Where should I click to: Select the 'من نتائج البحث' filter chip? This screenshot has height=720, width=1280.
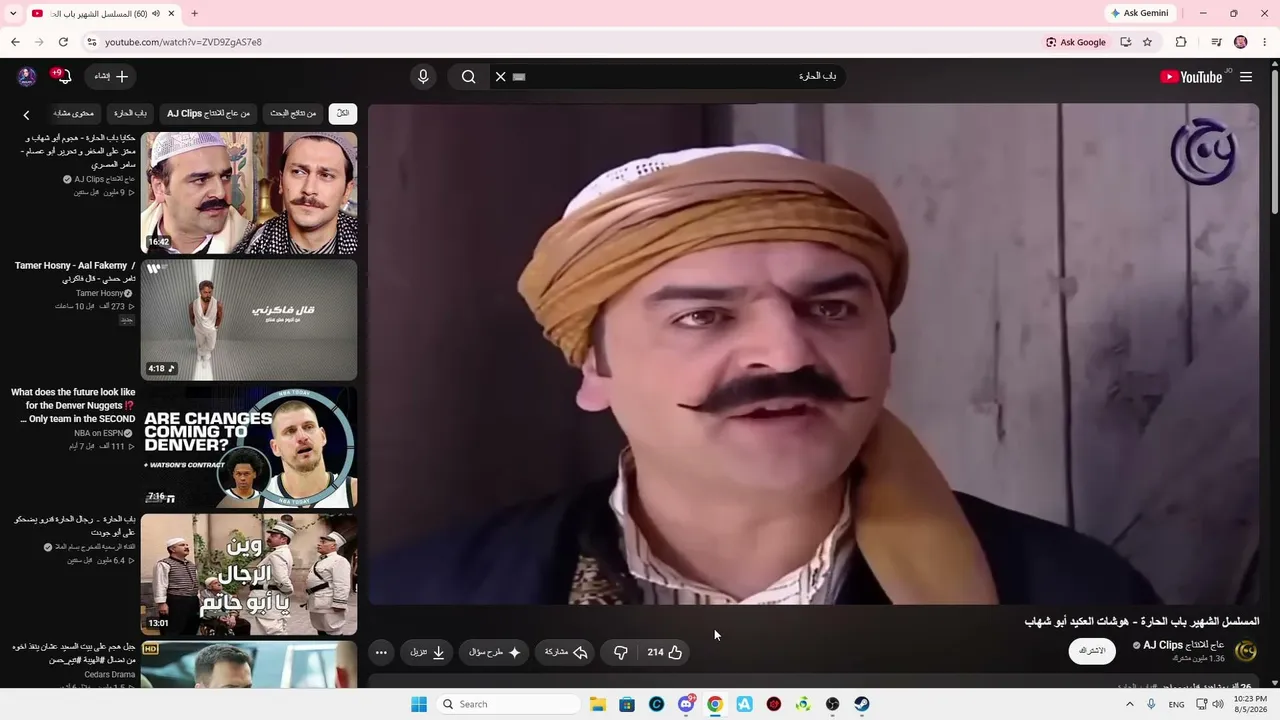point(293,114)
